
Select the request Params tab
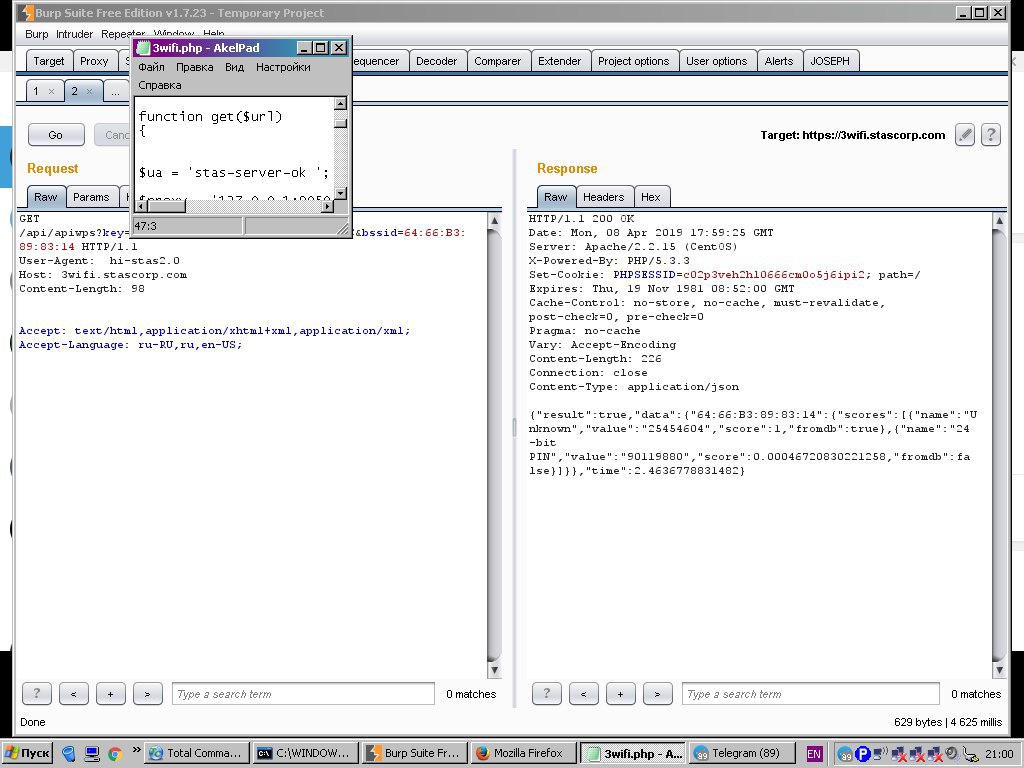pos(91,197)
